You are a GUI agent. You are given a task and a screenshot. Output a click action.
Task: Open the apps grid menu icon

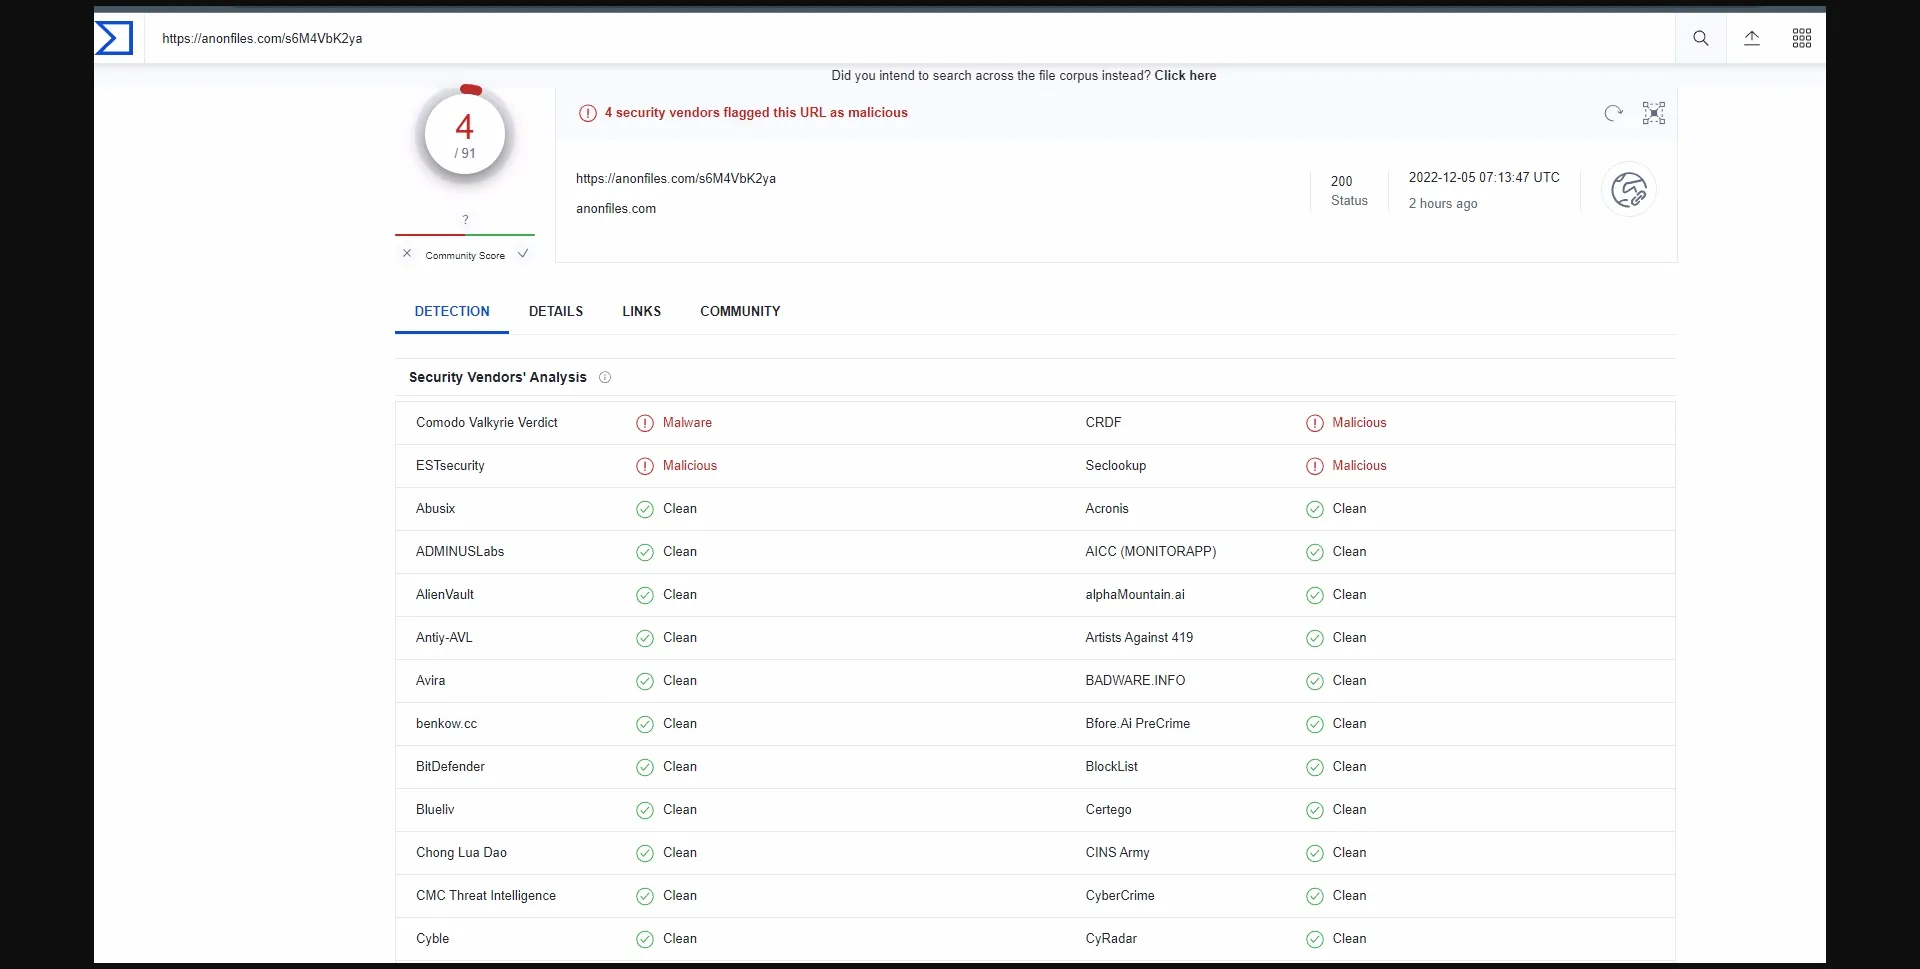(x=1801, y=38)
